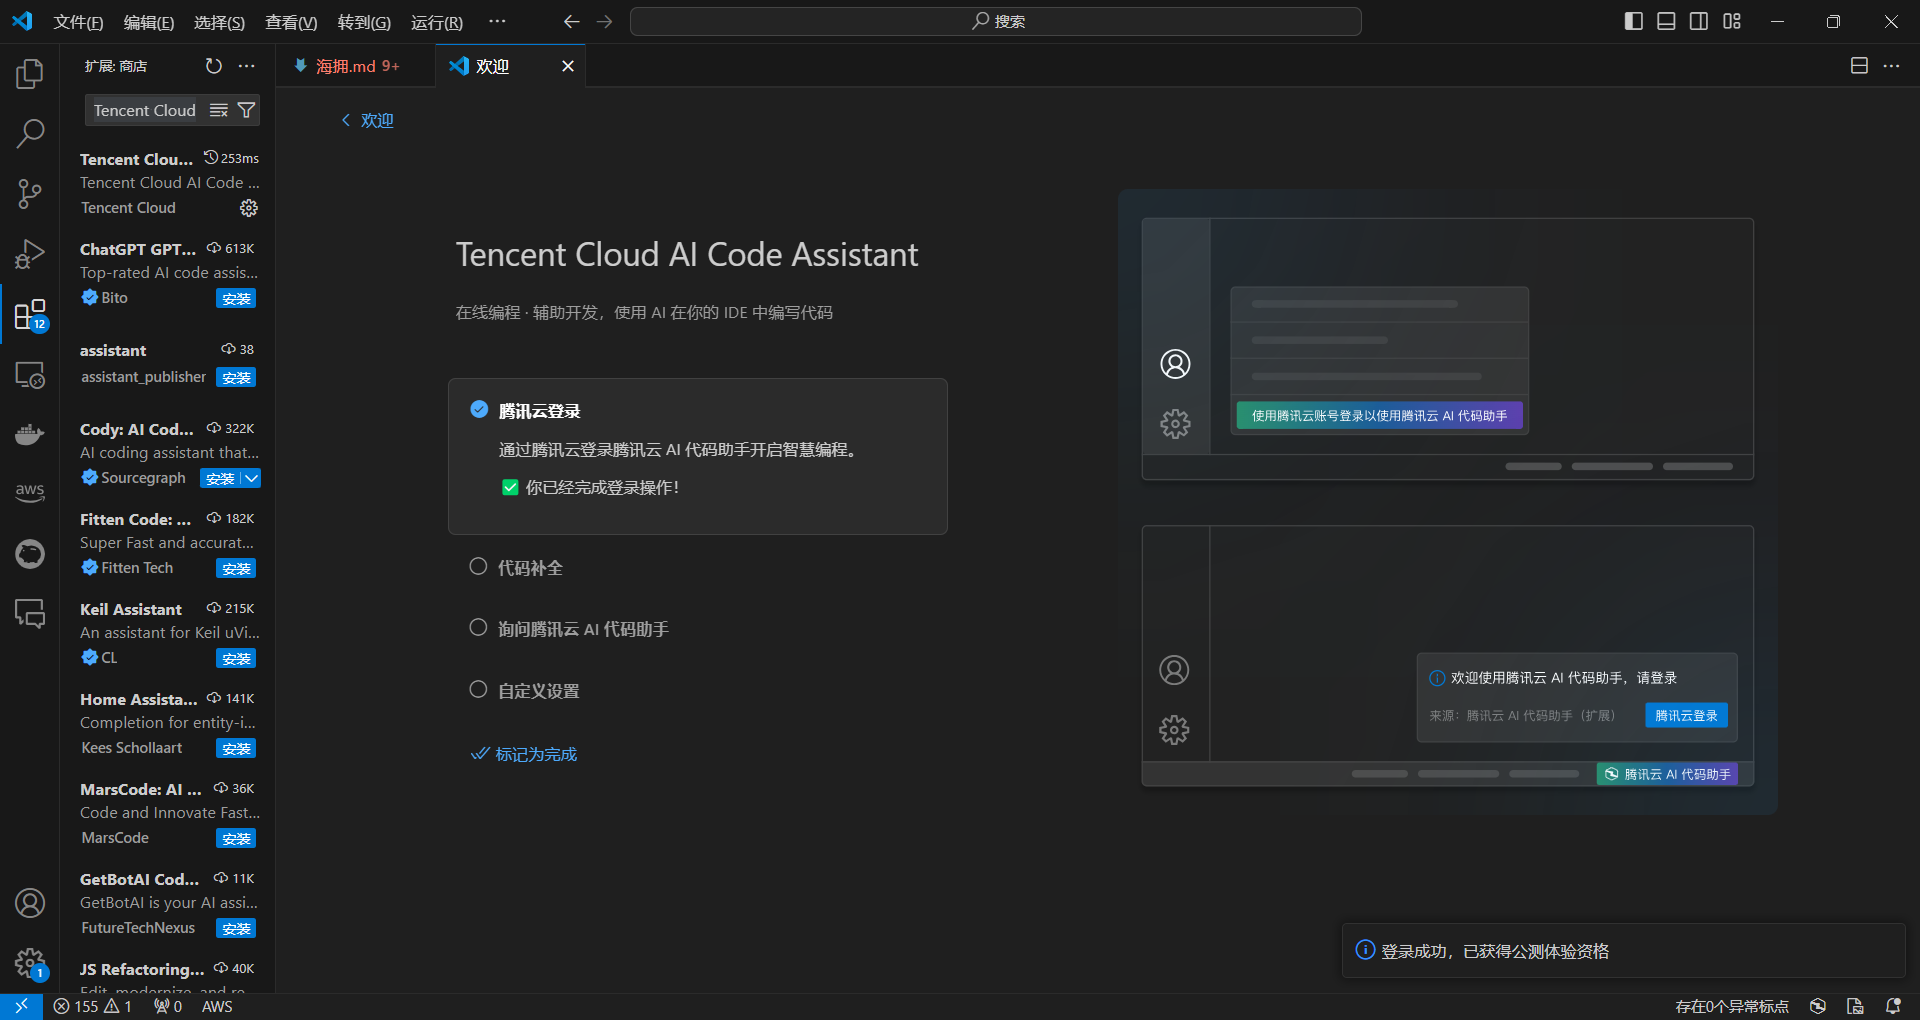Expand Cody install options dropdown arrow
The width and height of the screenshot is (1920, 1020).
pyautogui.click(x=252, y=478)
